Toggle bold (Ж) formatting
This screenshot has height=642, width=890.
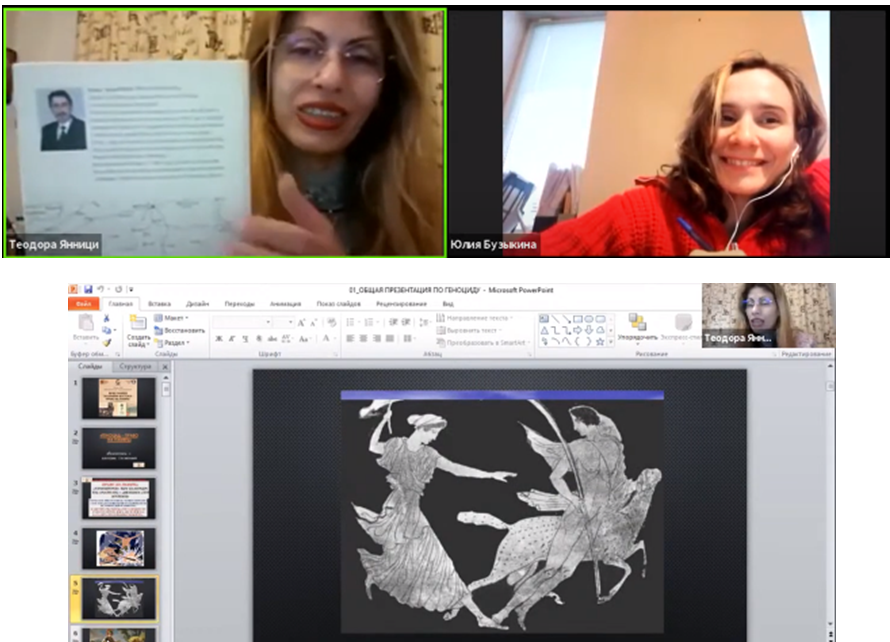tap(219, 339)
